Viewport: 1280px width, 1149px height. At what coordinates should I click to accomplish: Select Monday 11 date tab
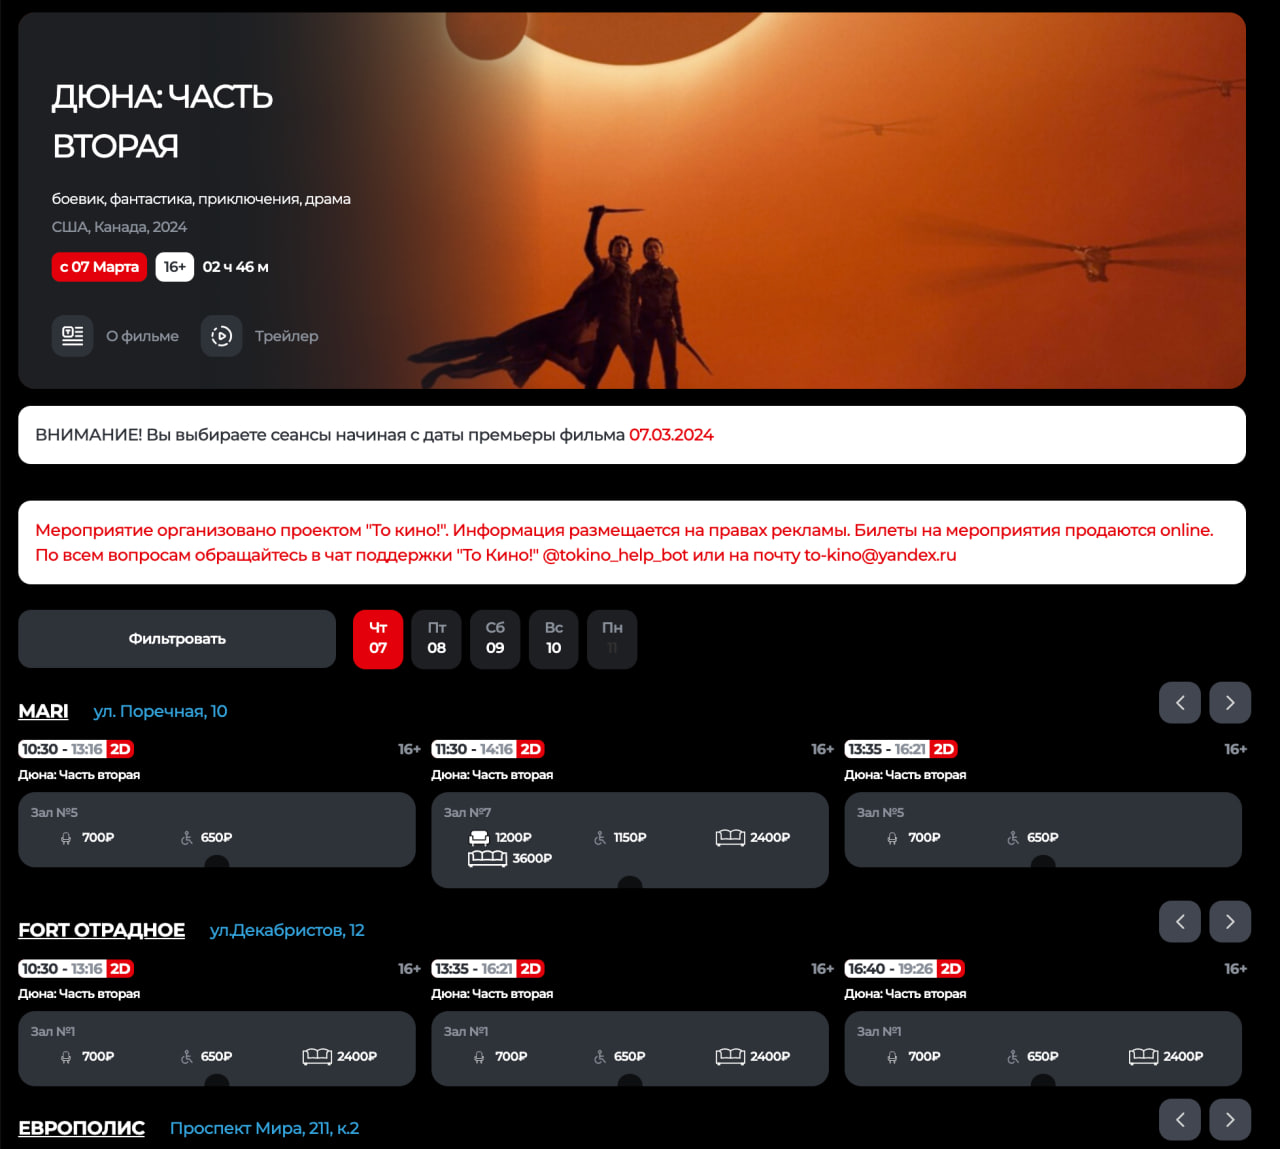tap(612, 639)
